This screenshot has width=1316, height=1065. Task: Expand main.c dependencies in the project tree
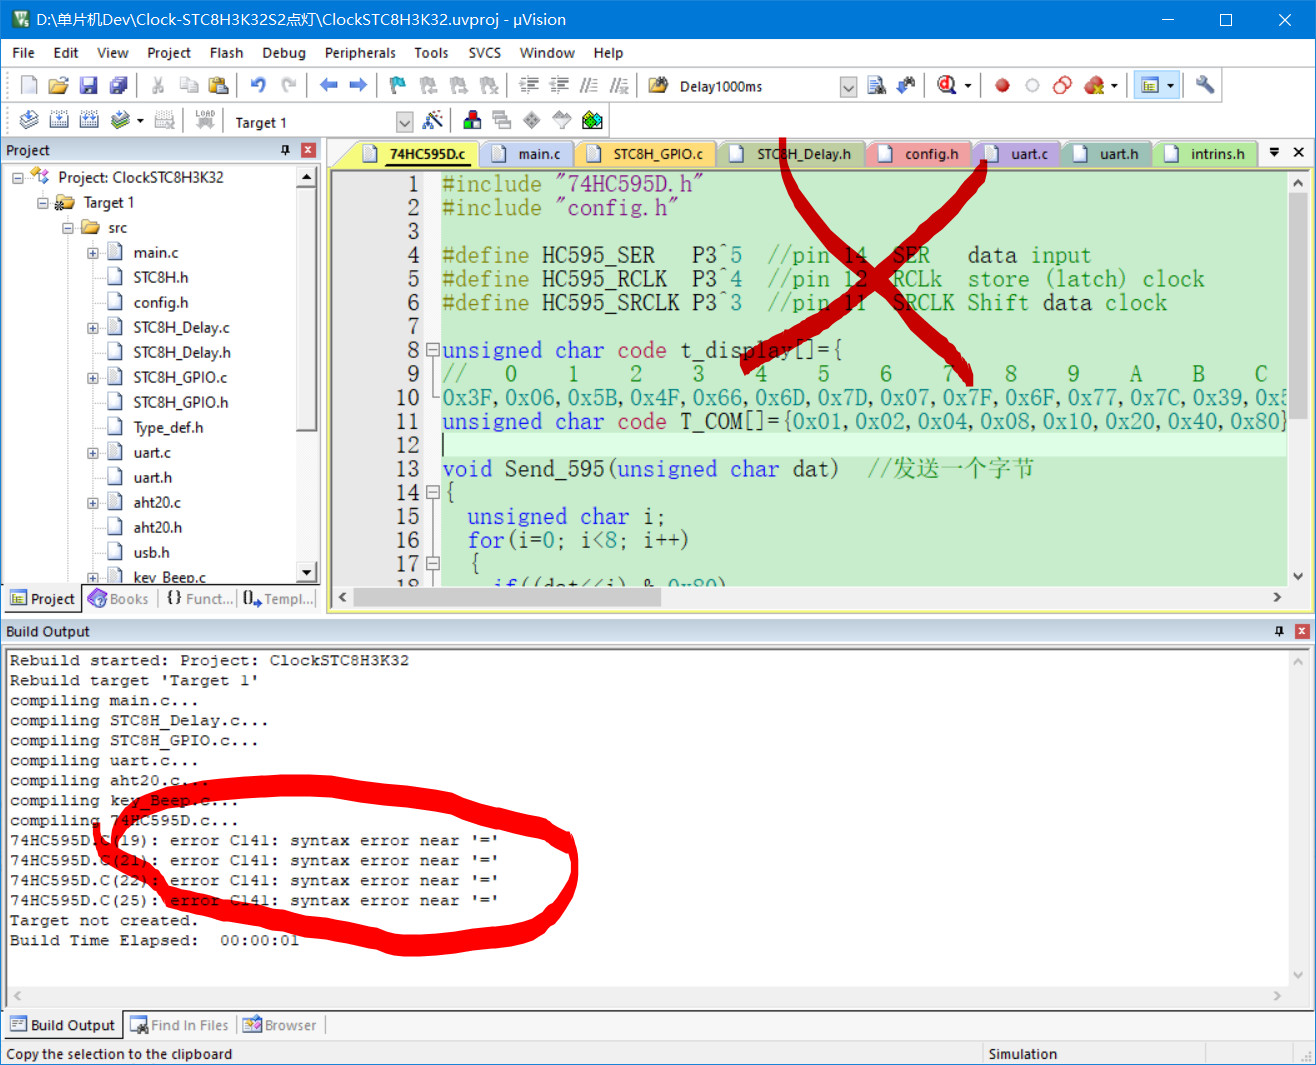point(93,253)
